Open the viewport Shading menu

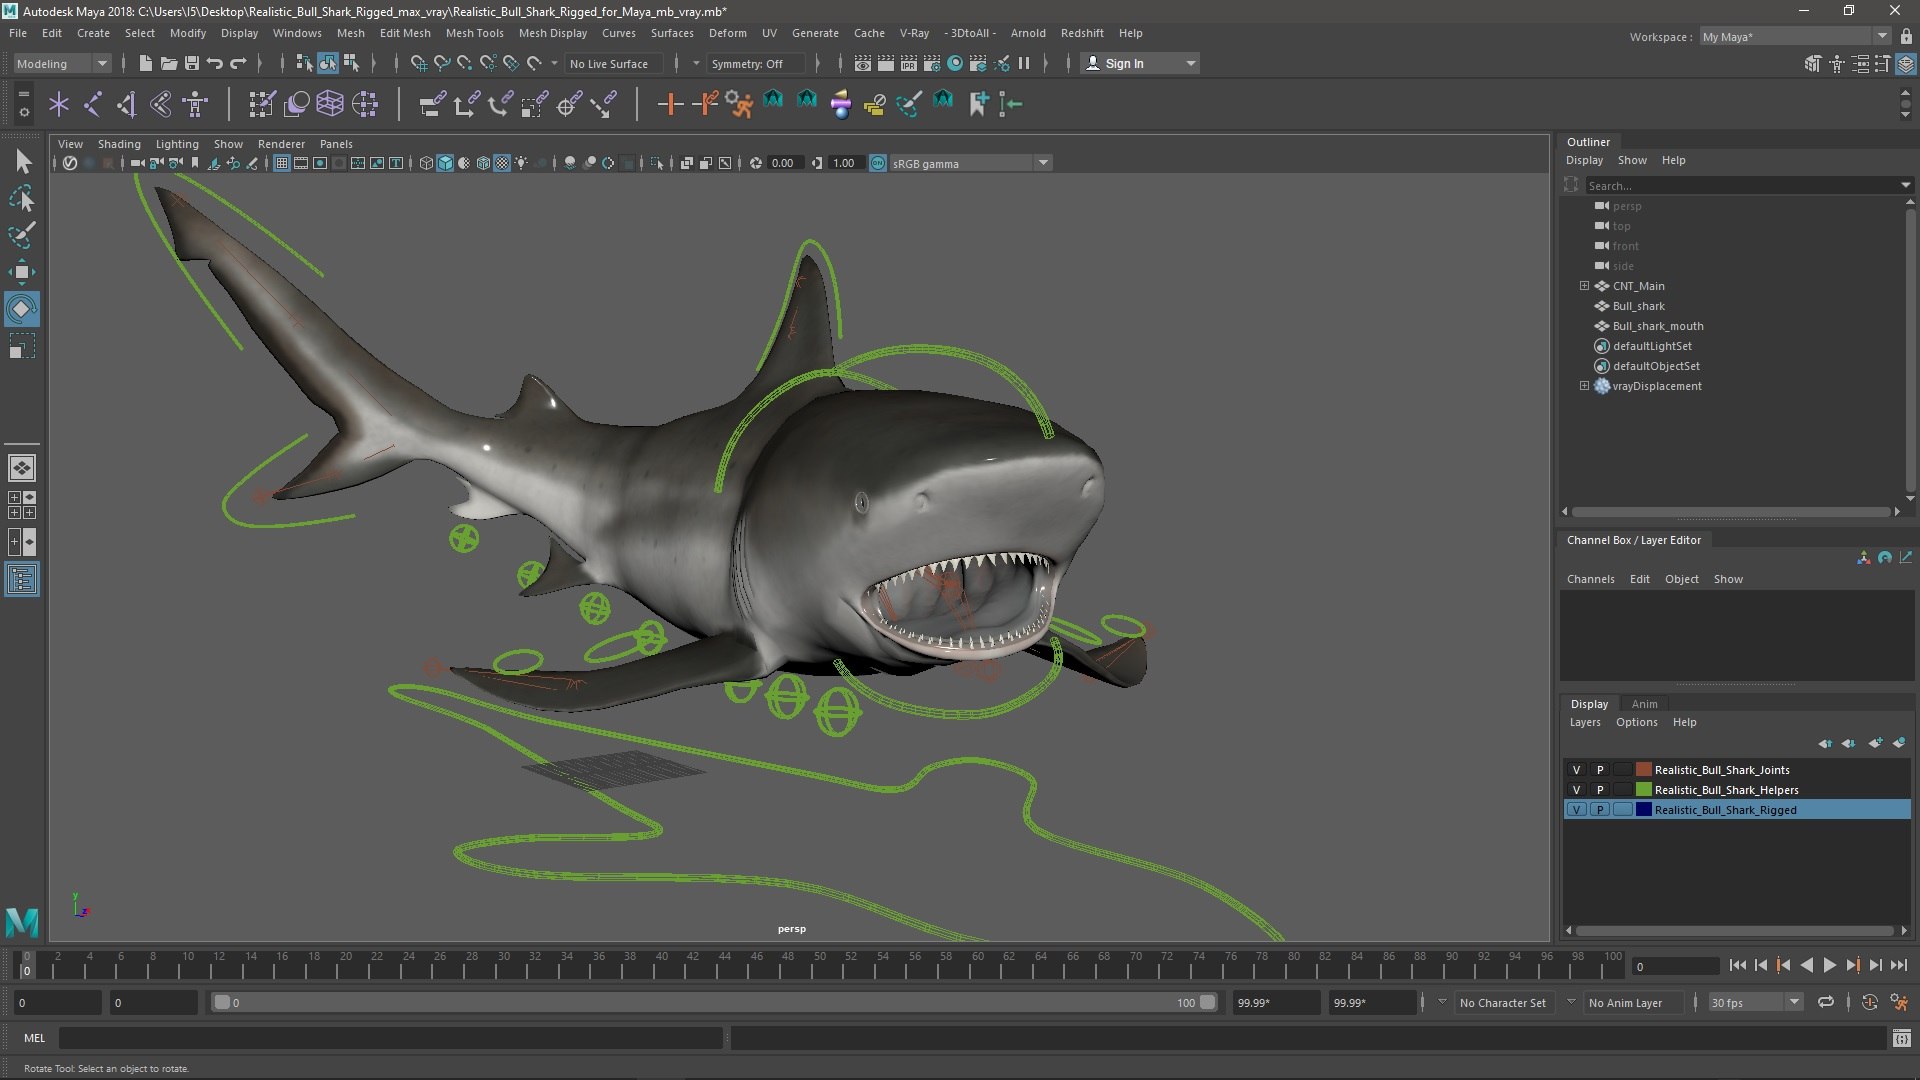[x=119, y=144]
